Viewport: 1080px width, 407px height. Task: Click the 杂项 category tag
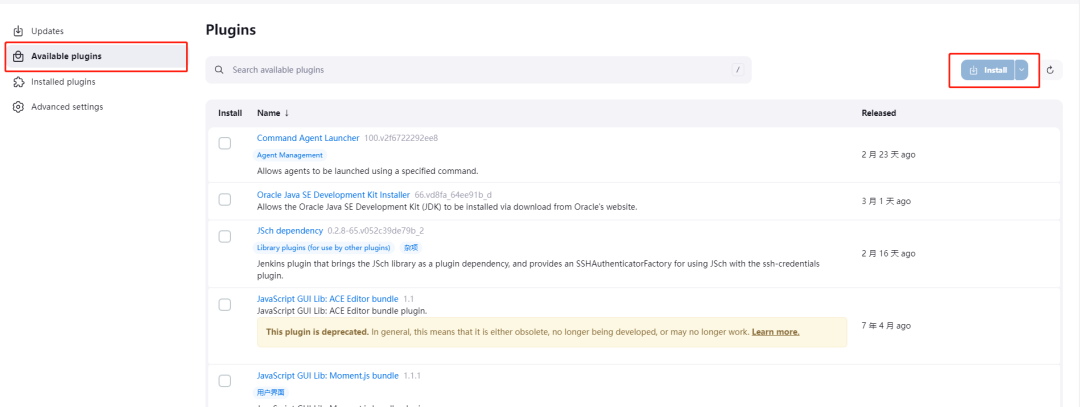click(x=411, y=247)
